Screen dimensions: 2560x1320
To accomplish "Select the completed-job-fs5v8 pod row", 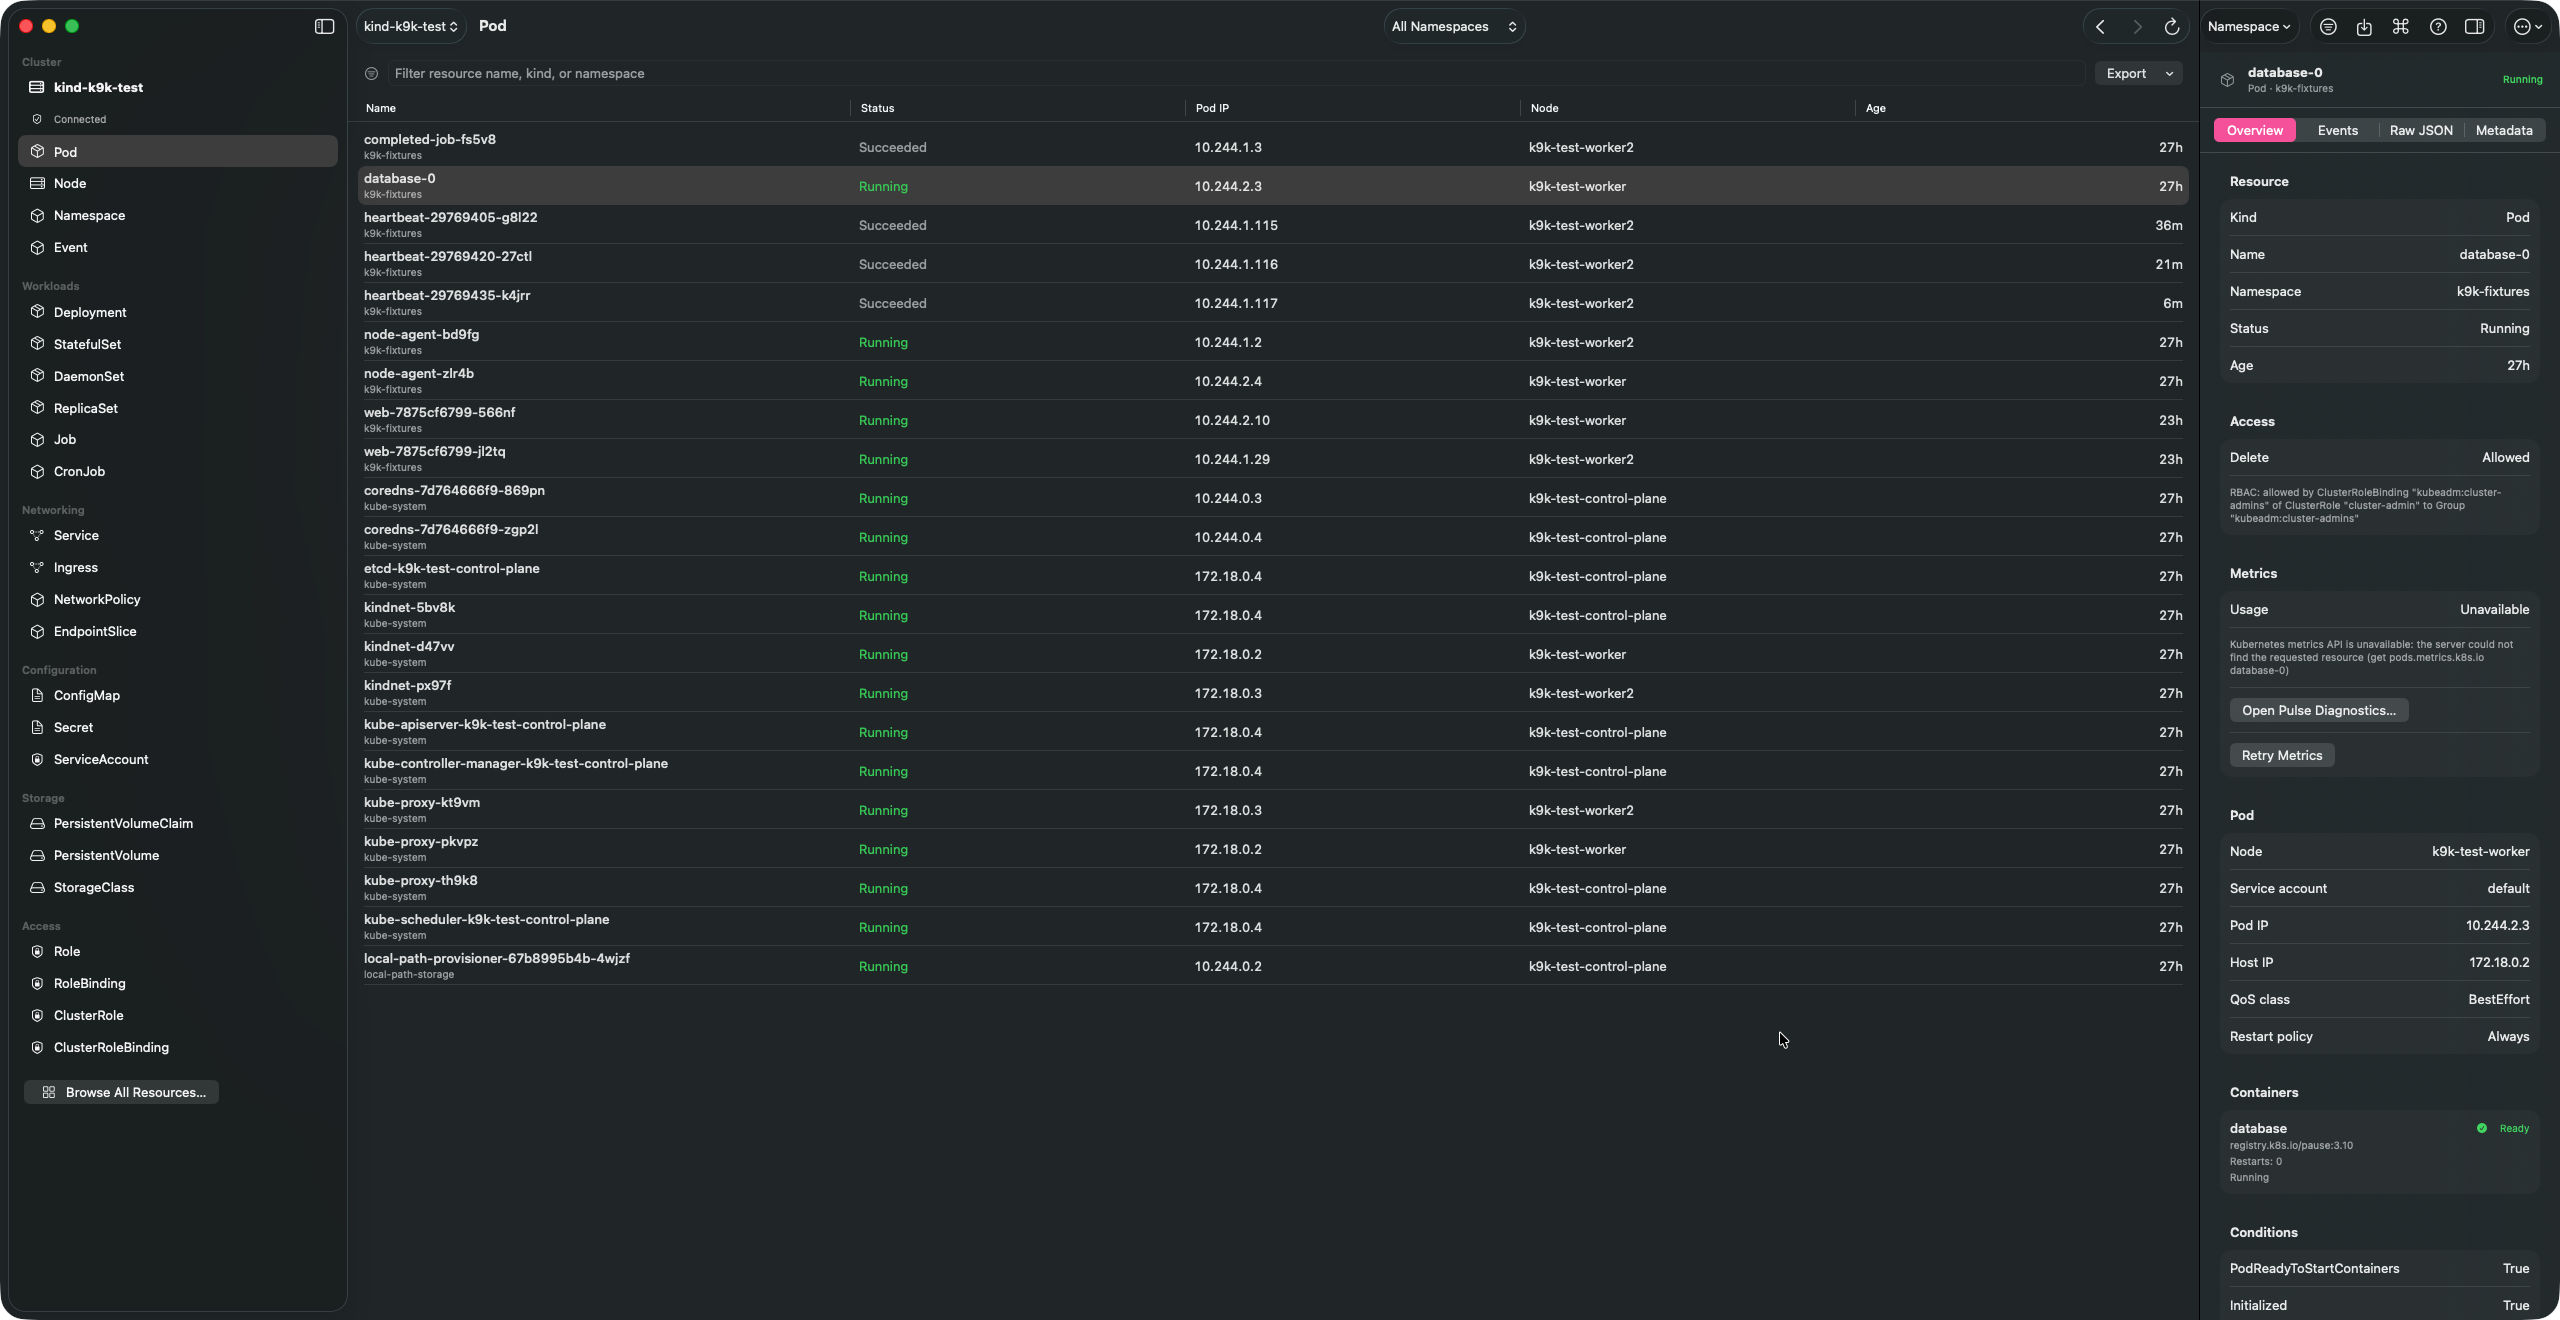I will click(x=1273, y=147).
